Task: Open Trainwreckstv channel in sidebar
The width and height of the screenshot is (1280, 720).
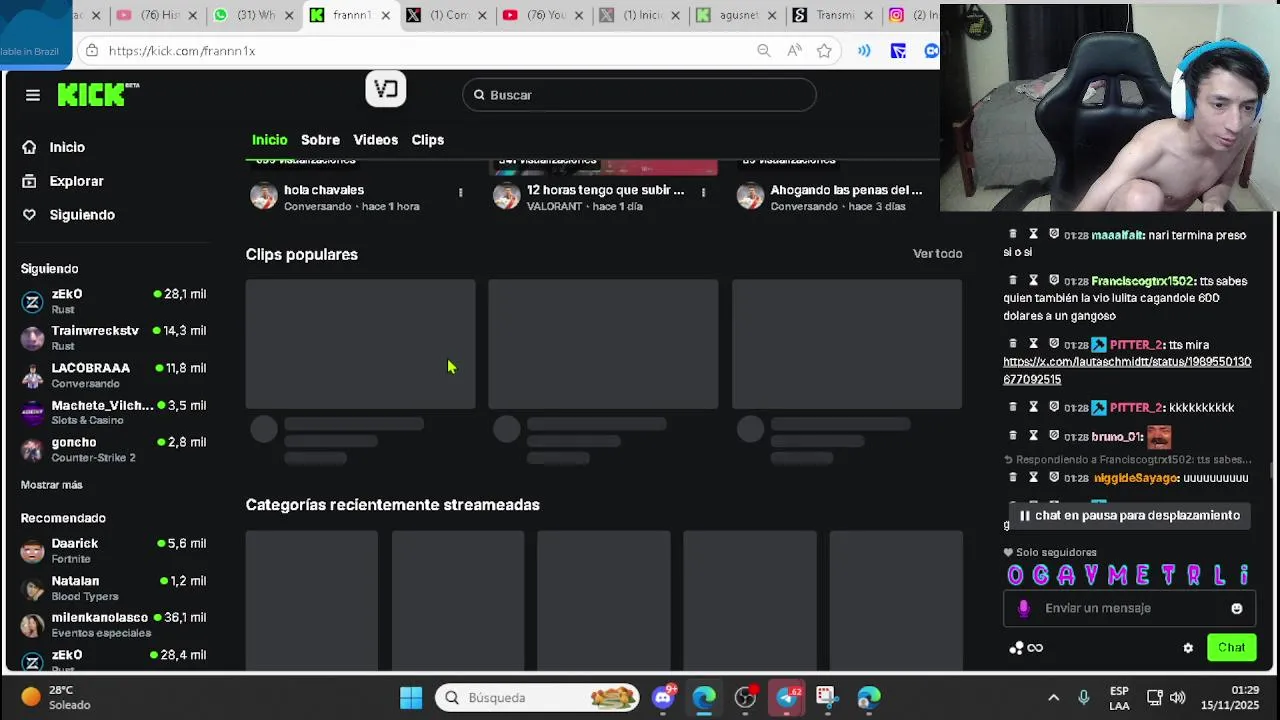Action: (113, 338)
